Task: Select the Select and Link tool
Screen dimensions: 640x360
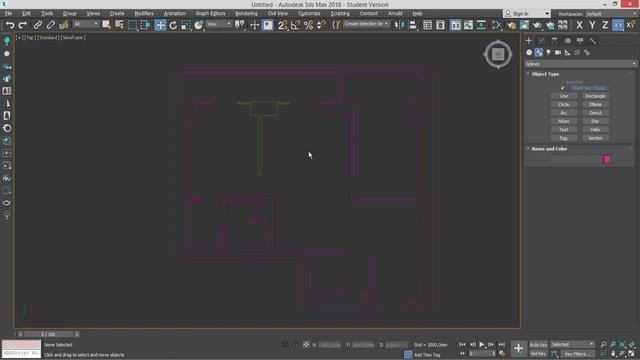Action: coord(38,25)
